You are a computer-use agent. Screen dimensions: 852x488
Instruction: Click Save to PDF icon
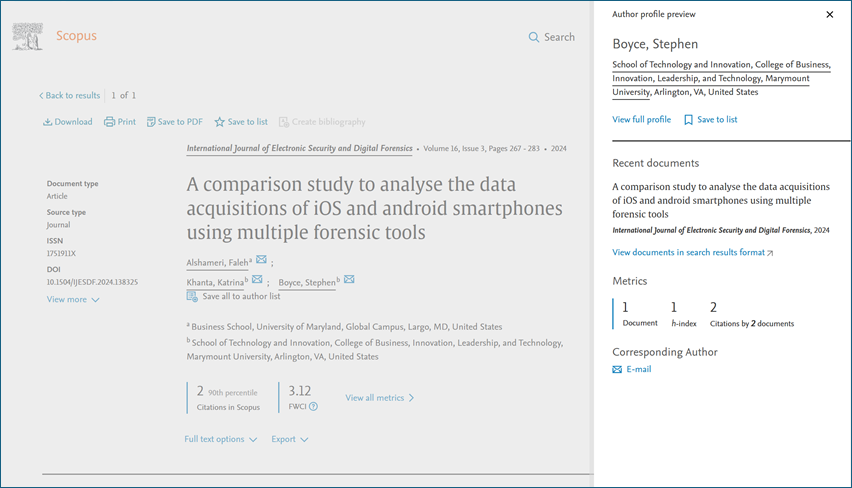click(x=151, y=122)
